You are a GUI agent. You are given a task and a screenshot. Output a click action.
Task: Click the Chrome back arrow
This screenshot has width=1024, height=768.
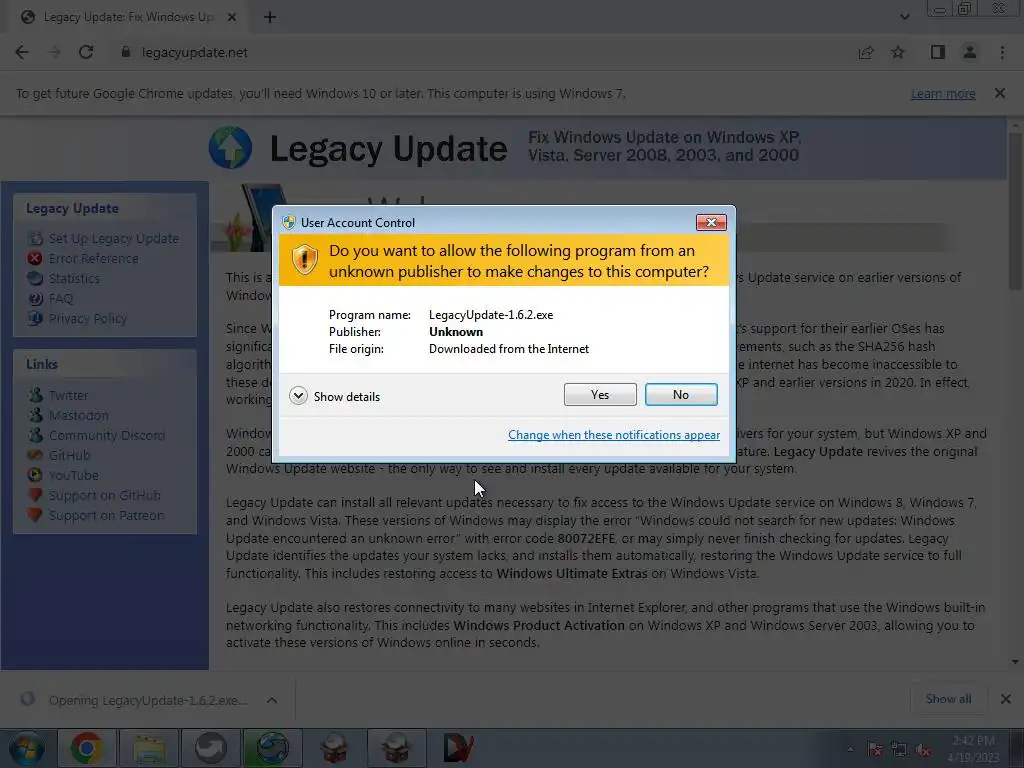point(22,52)
